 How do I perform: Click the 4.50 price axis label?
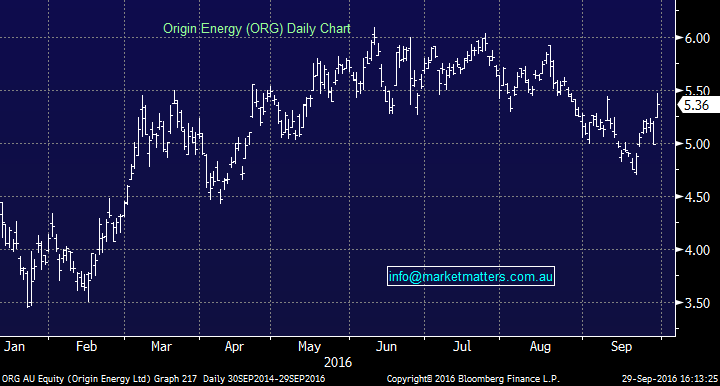[x=697, y=197]
